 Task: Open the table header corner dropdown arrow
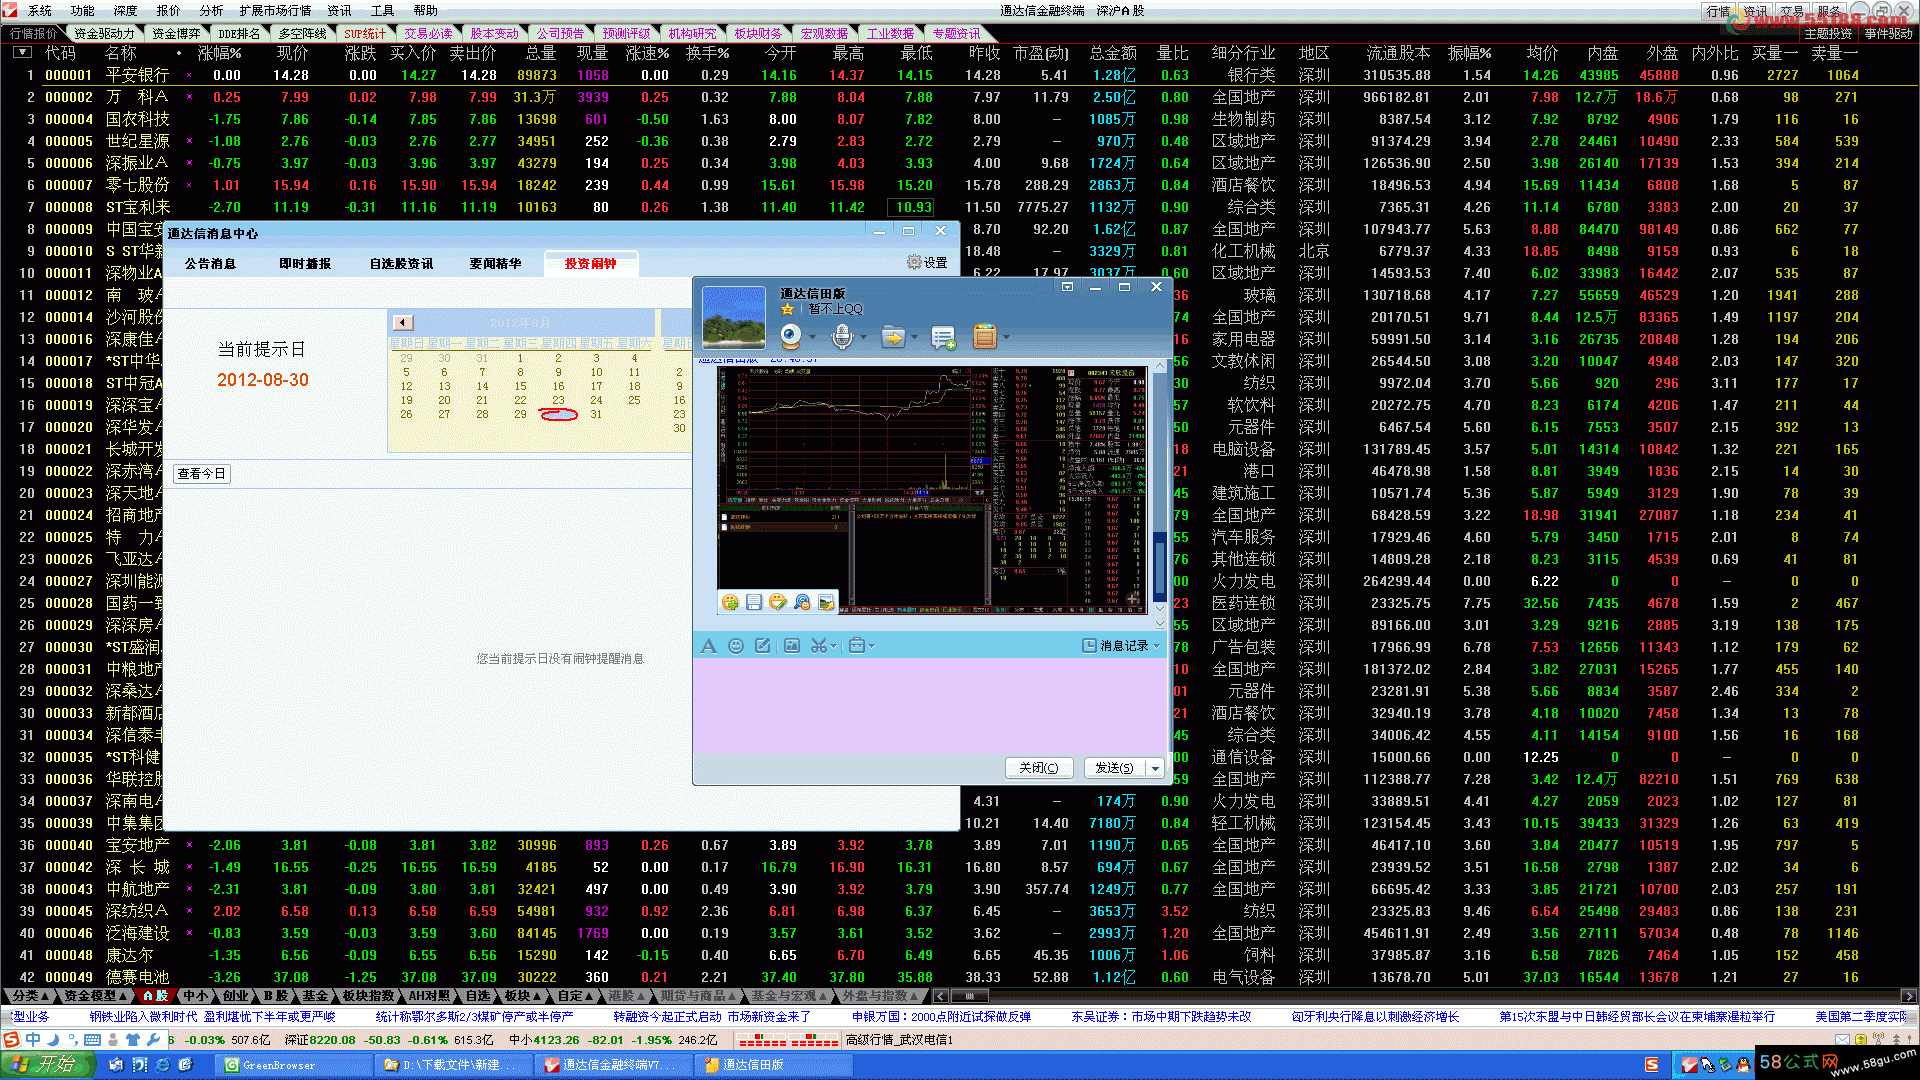(x=22, y=52)
